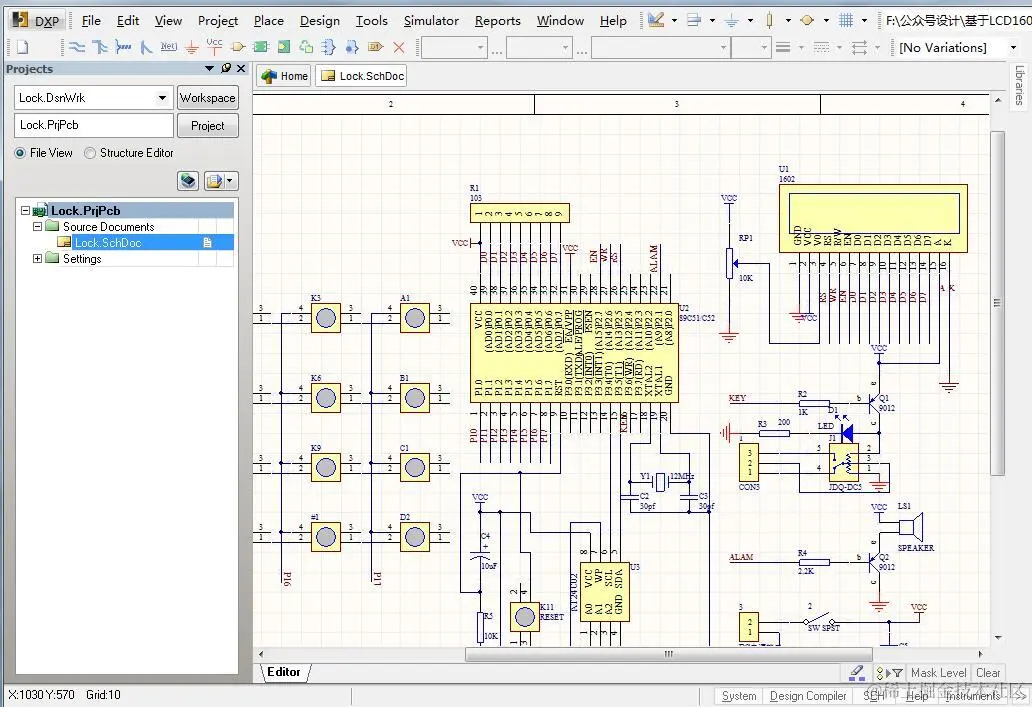1032x707 pixels.
Task: Open the Place Part tool
Action: pyautogui.click(x=238, y=46)
